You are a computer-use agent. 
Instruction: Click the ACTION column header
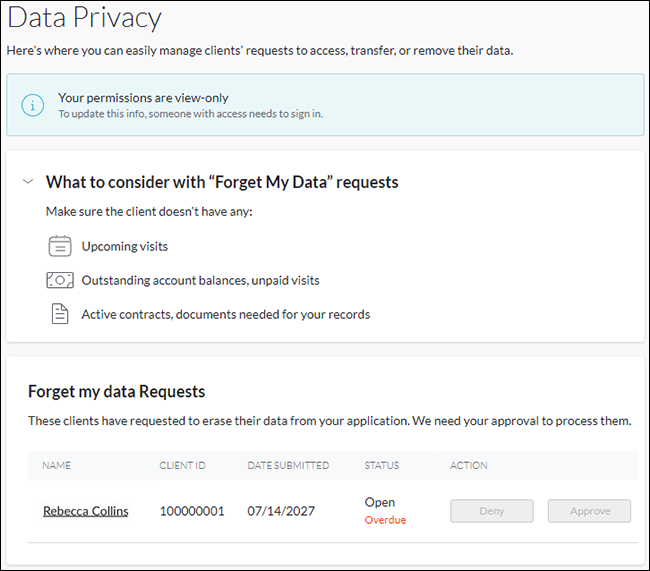click(x=469, y=465)
